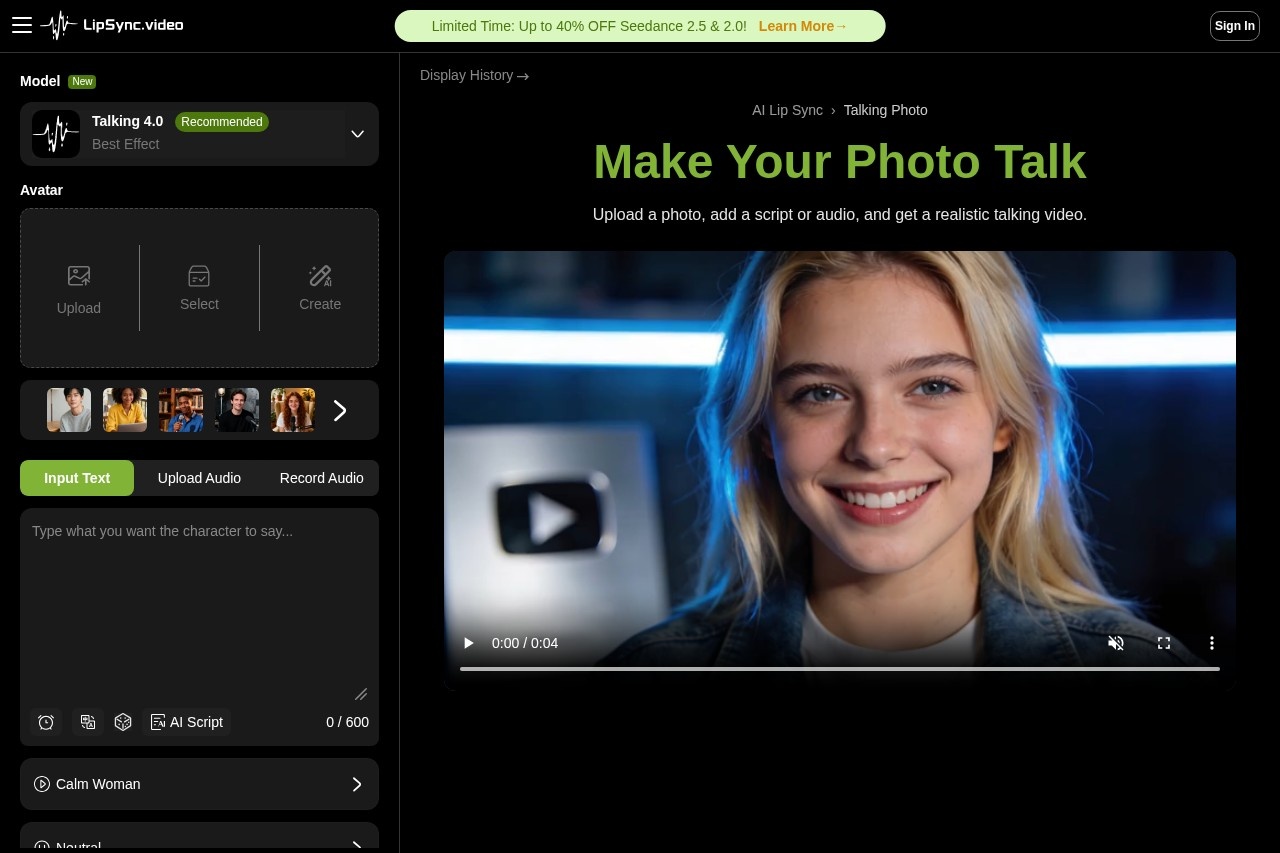The width and height of the screenshot is (1280, 853).
Task: Seek on the video progress bar
Action: [840, 668]
